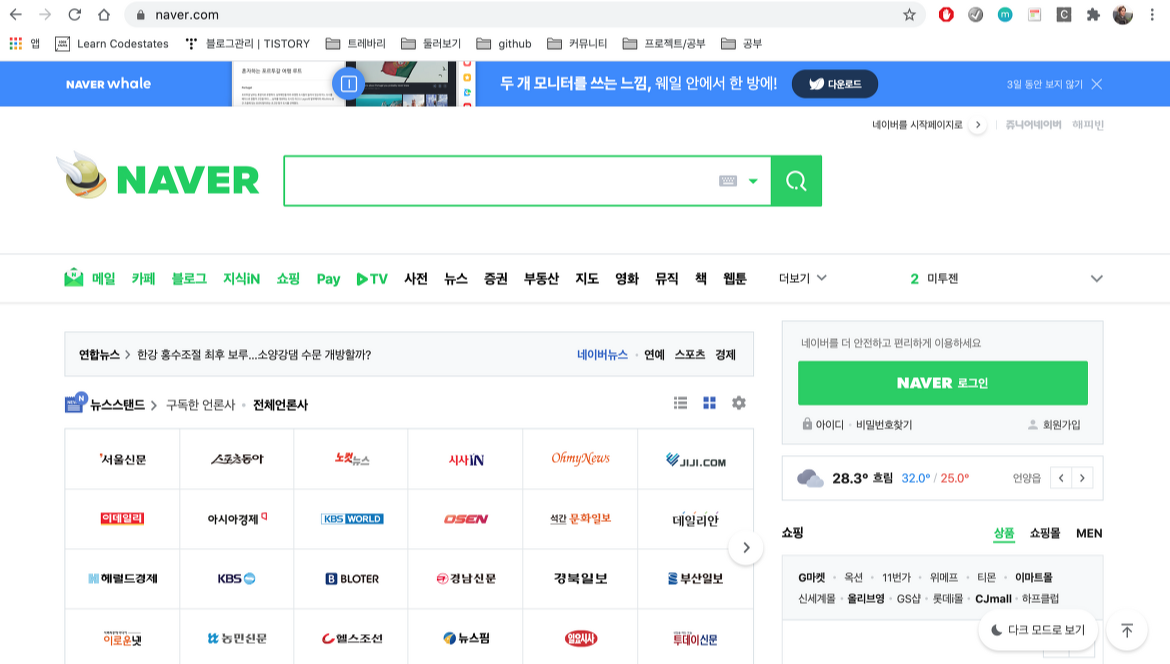Open the on-screen keyboard icon in search box

(728, 181)
